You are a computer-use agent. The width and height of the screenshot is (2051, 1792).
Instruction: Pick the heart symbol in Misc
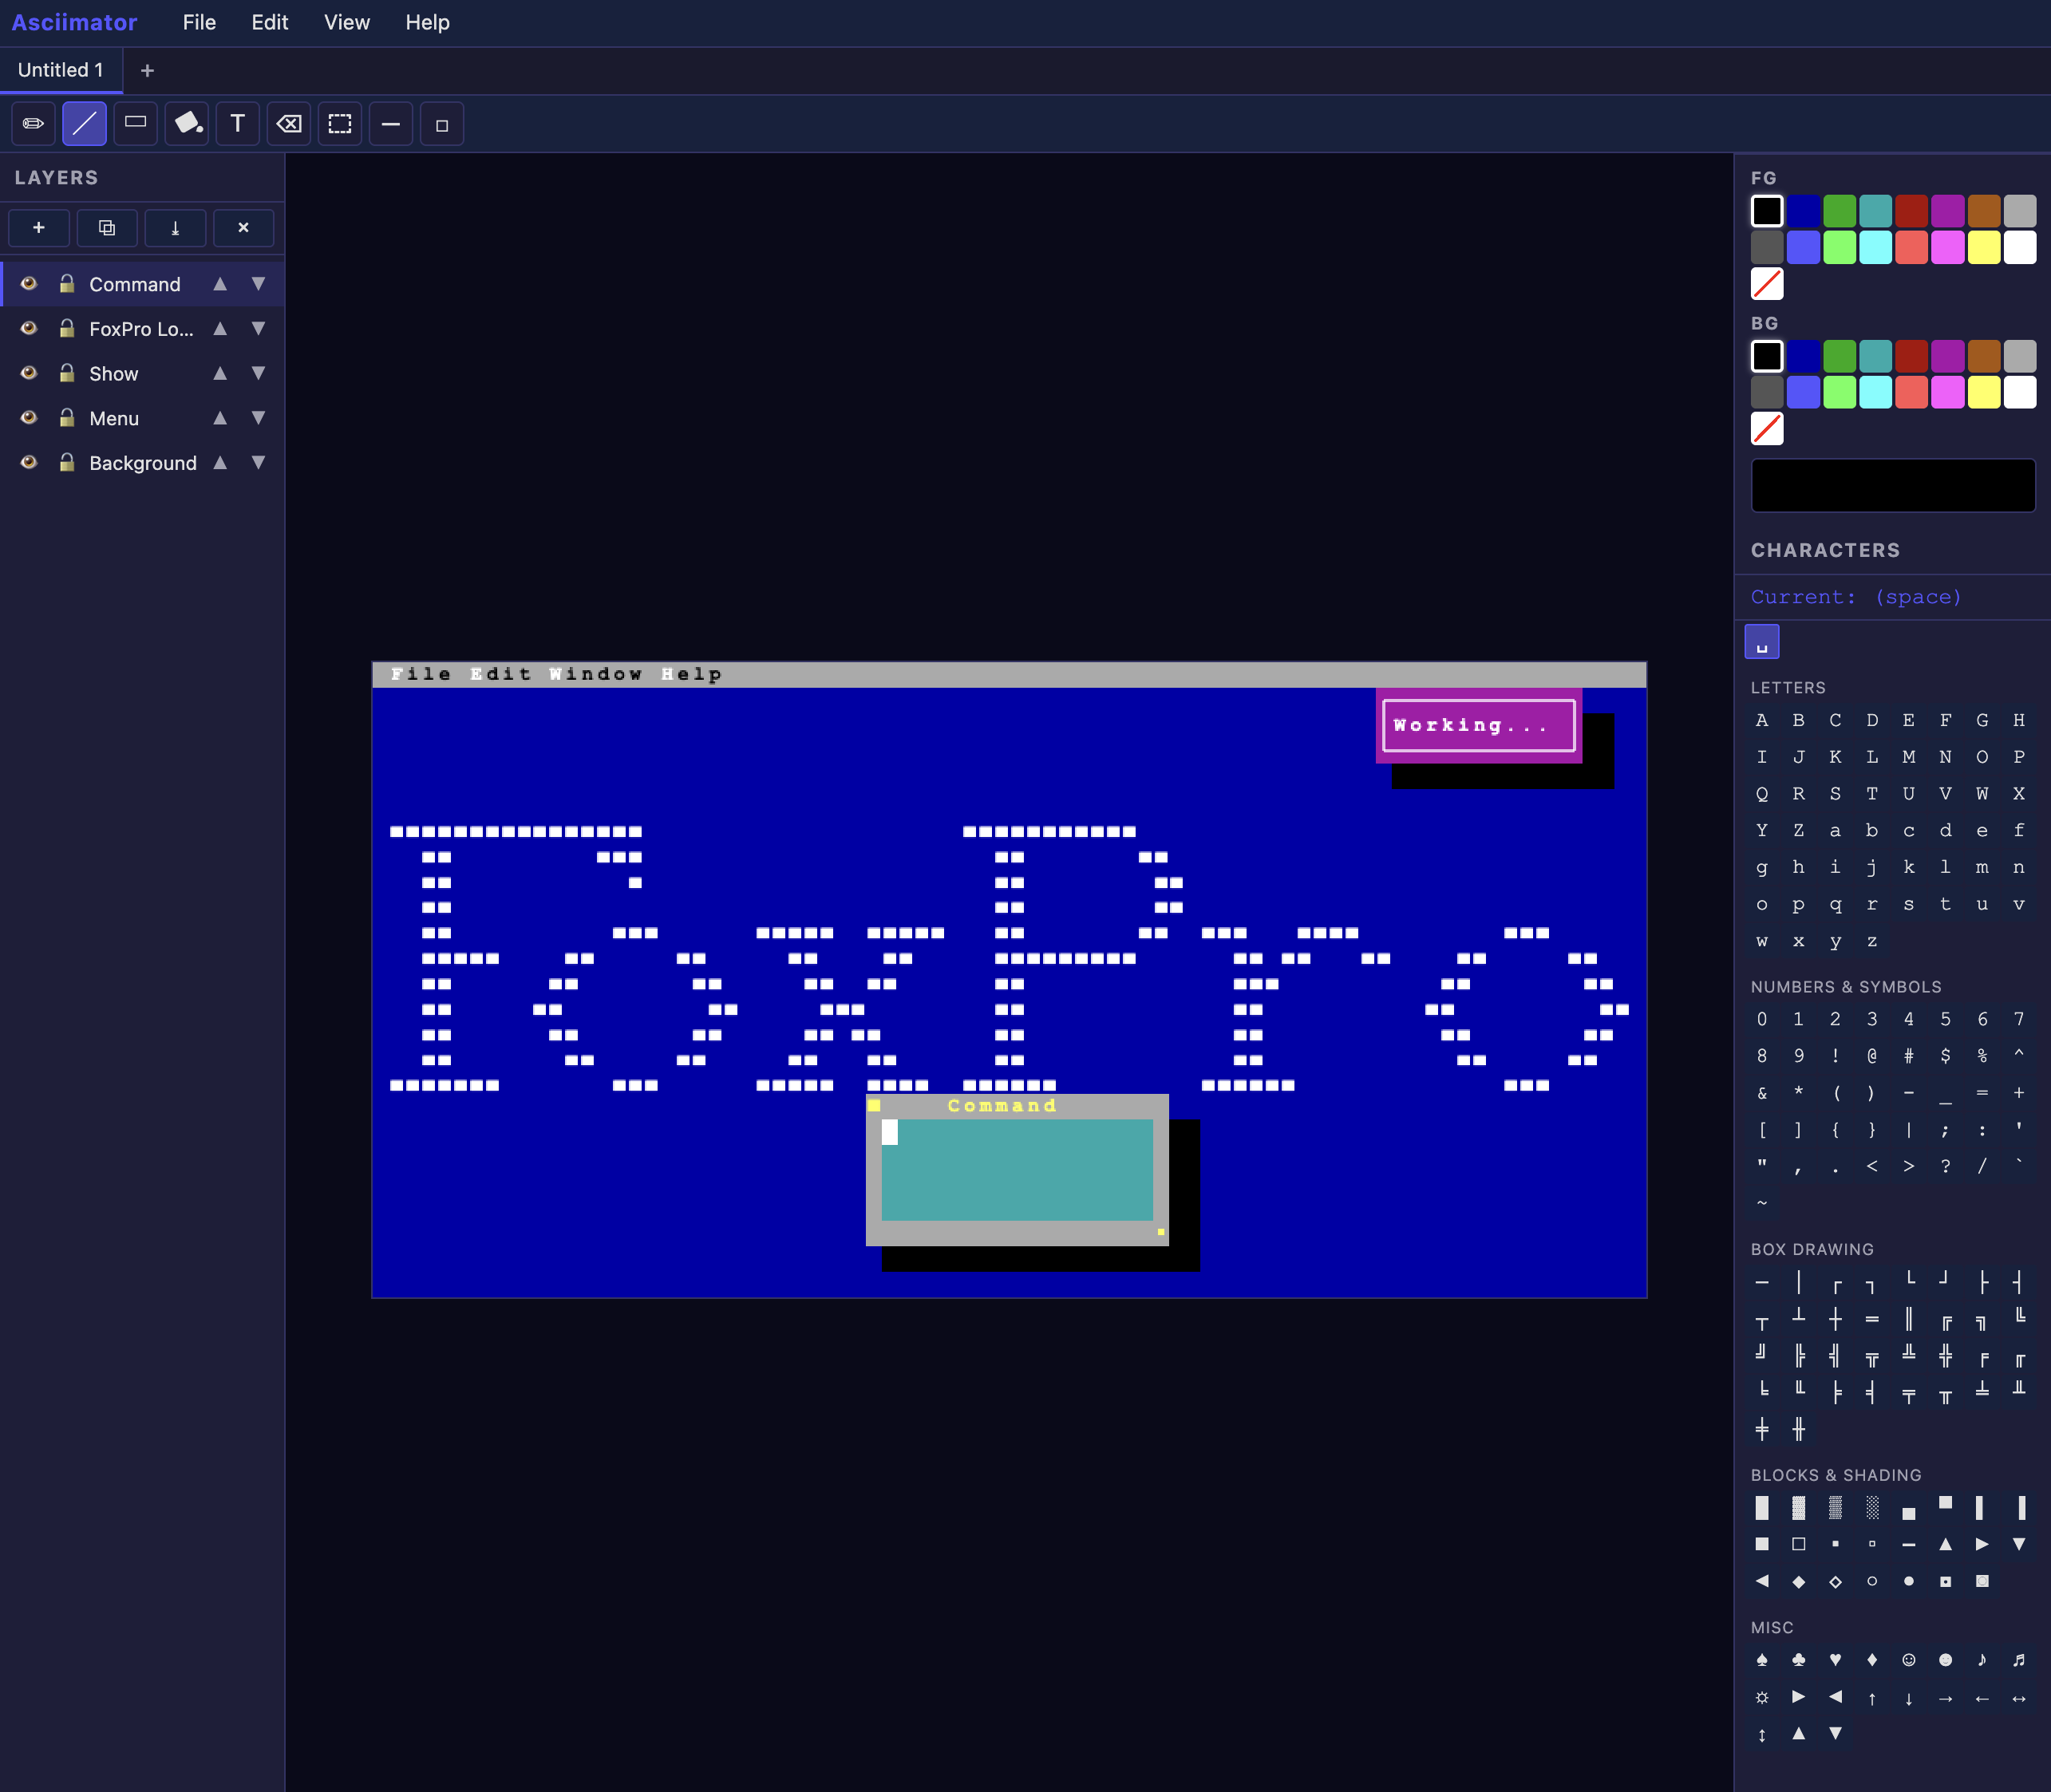[x=1835, y=1660]
